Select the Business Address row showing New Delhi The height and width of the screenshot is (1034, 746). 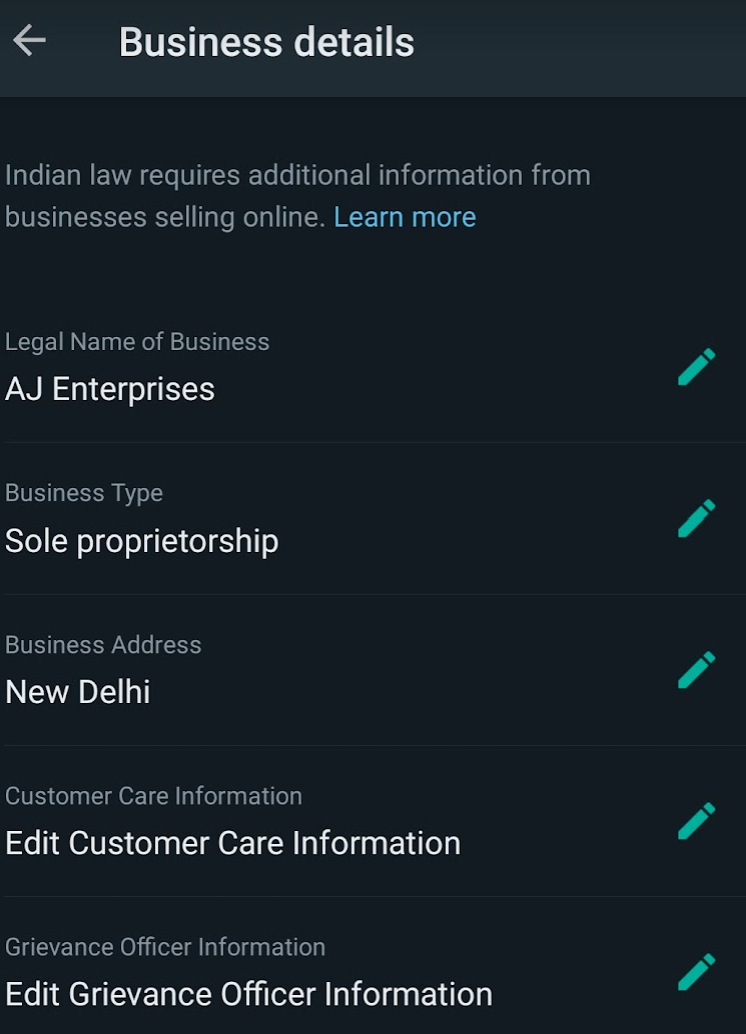(x=300, y=670)
